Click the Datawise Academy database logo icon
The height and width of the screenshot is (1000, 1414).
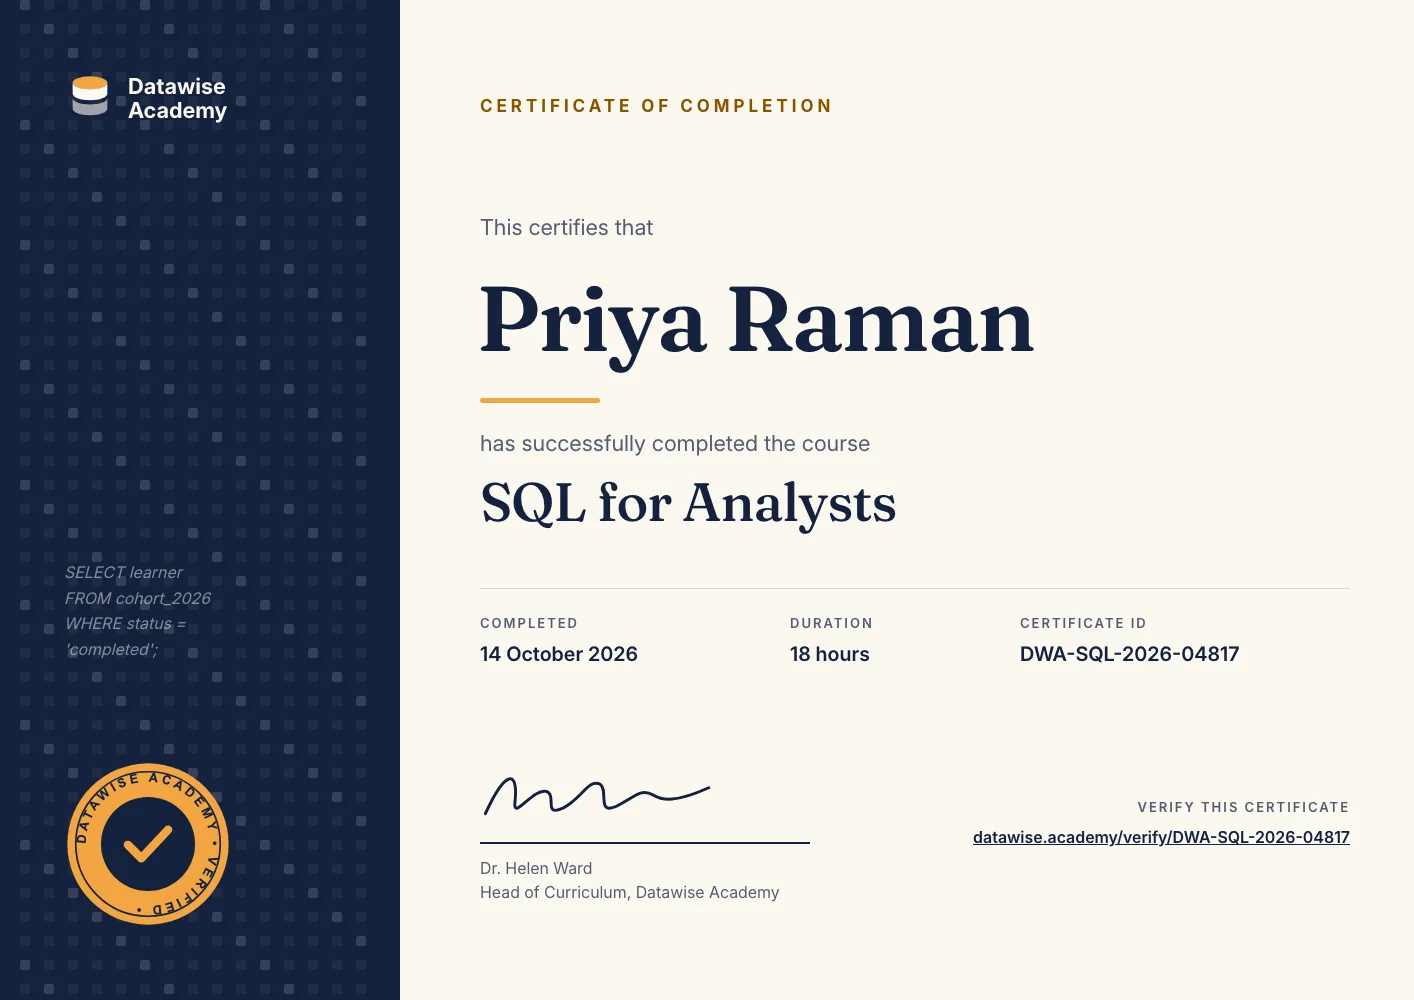(x=90, y=96)
